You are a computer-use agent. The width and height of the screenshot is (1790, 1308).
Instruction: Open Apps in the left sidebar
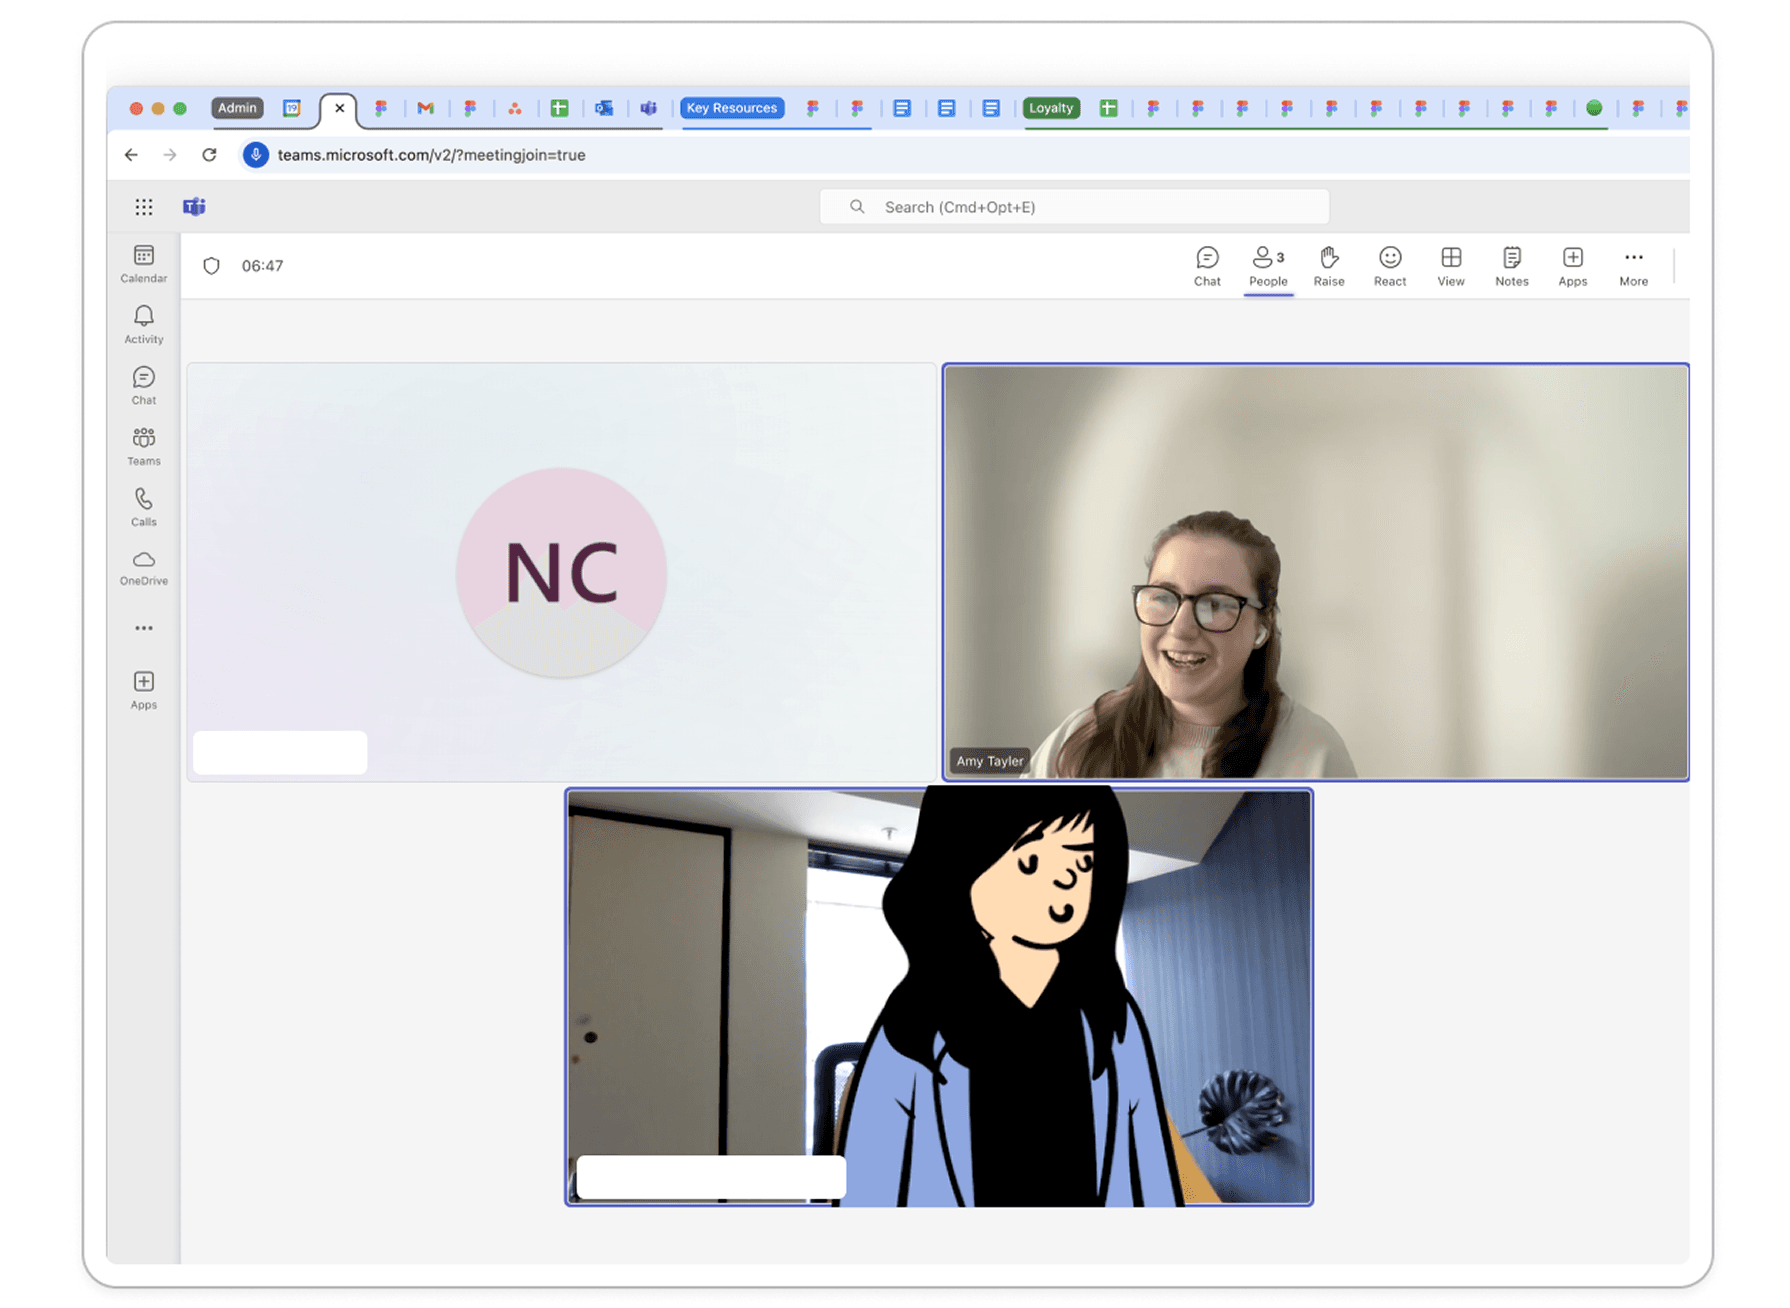[144, 691]
